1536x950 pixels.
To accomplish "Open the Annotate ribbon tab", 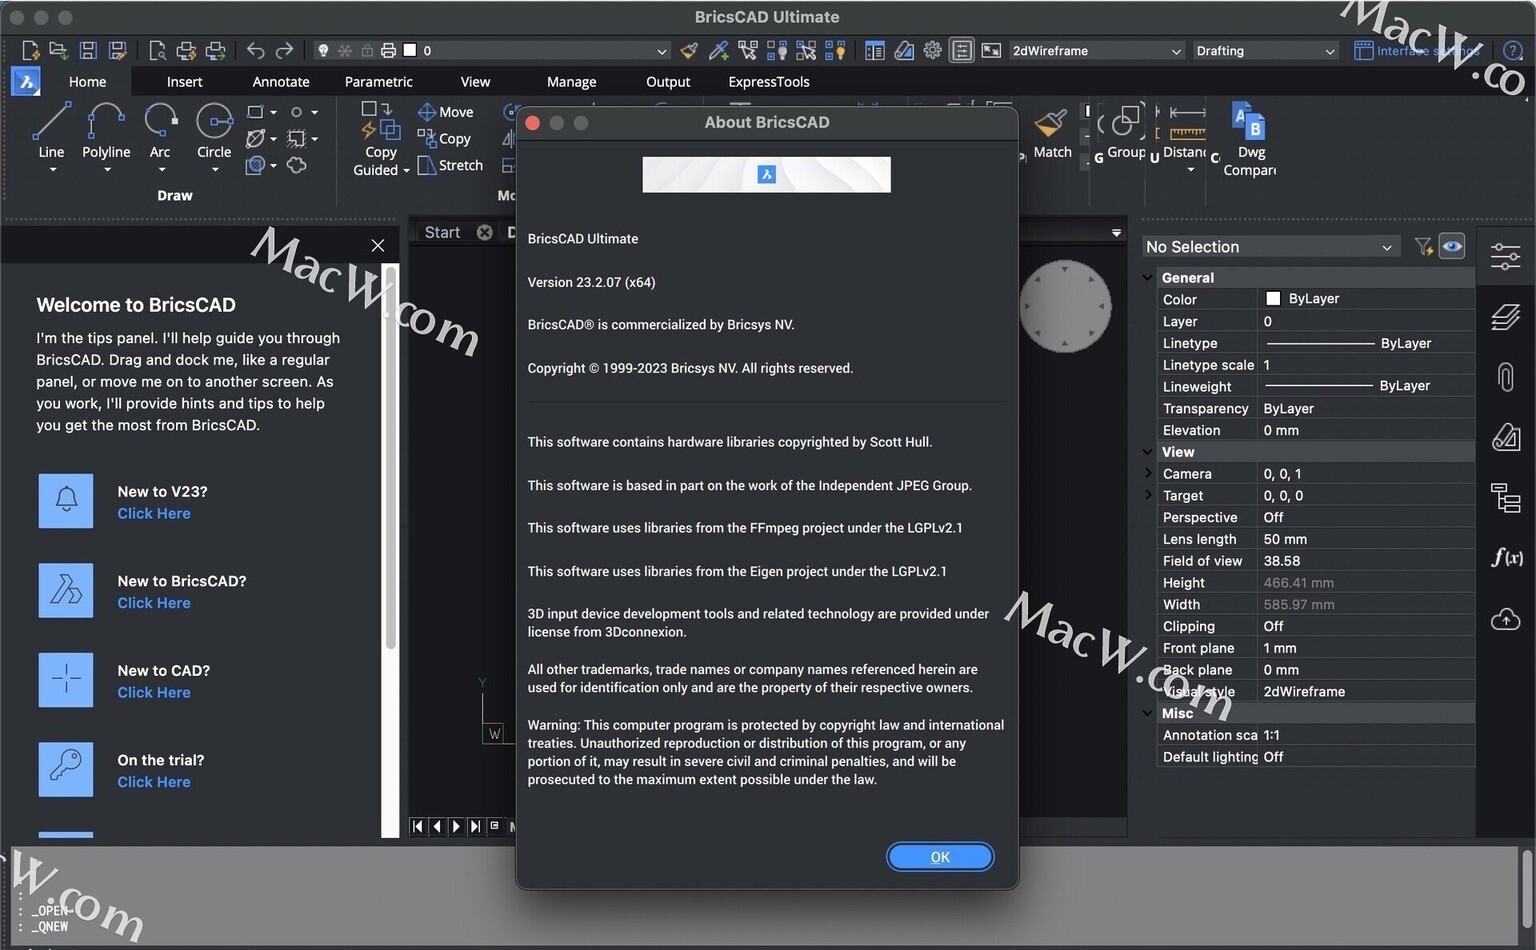I will pyautogui.click(x=281, y=82).
